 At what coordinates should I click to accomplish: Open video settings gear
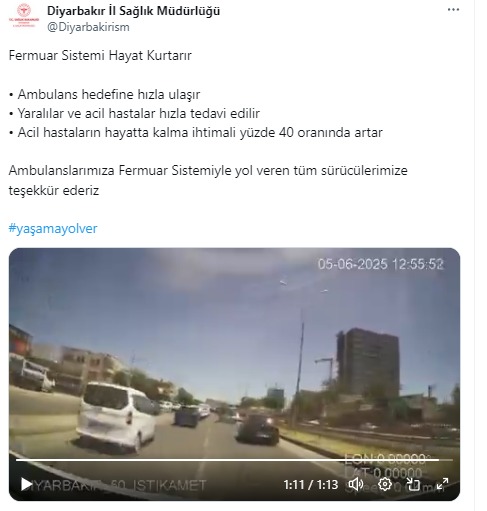pos(385,484)
